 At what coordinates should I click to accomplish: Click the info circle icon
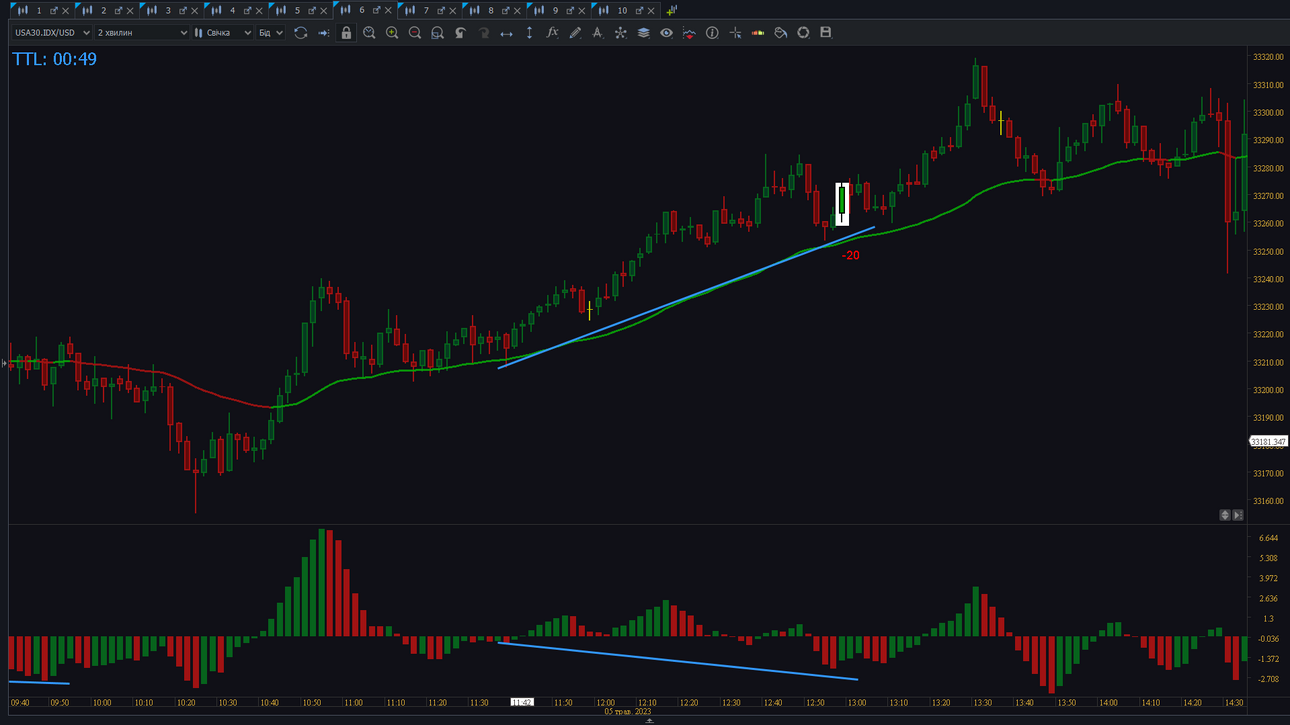coord(712,33)
